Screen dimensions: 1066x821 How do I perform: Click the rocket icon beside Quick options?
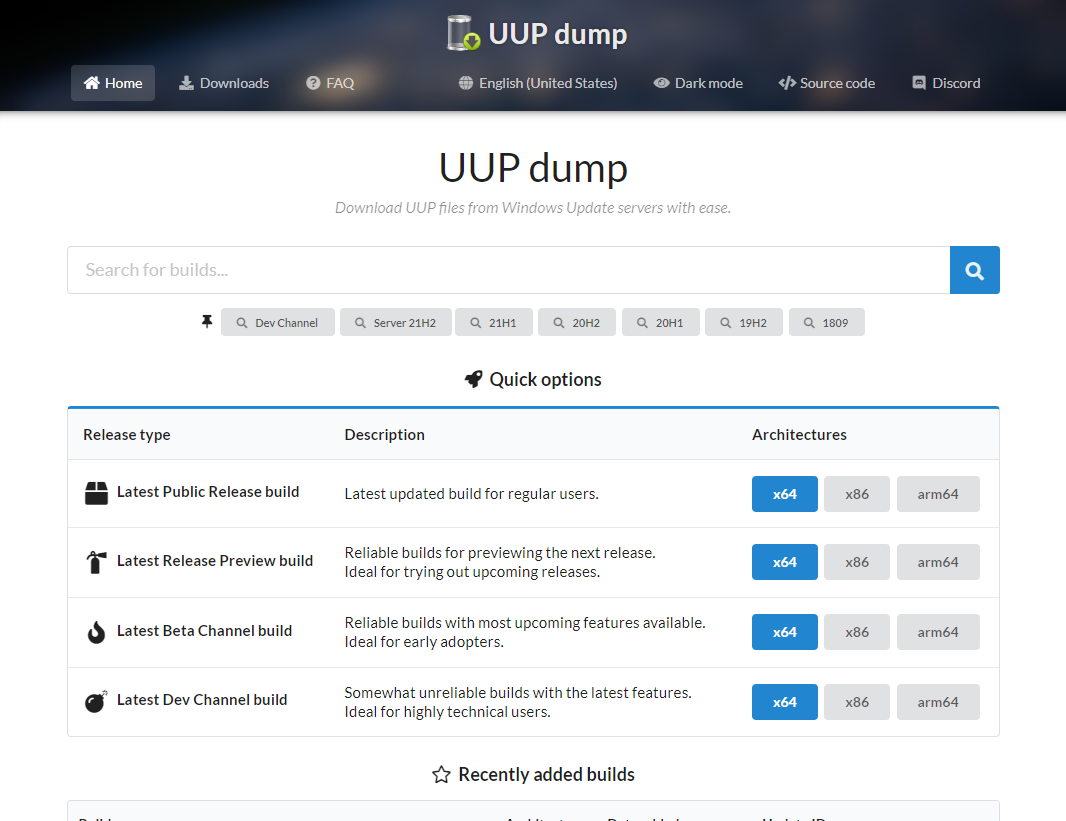(473, 379)
